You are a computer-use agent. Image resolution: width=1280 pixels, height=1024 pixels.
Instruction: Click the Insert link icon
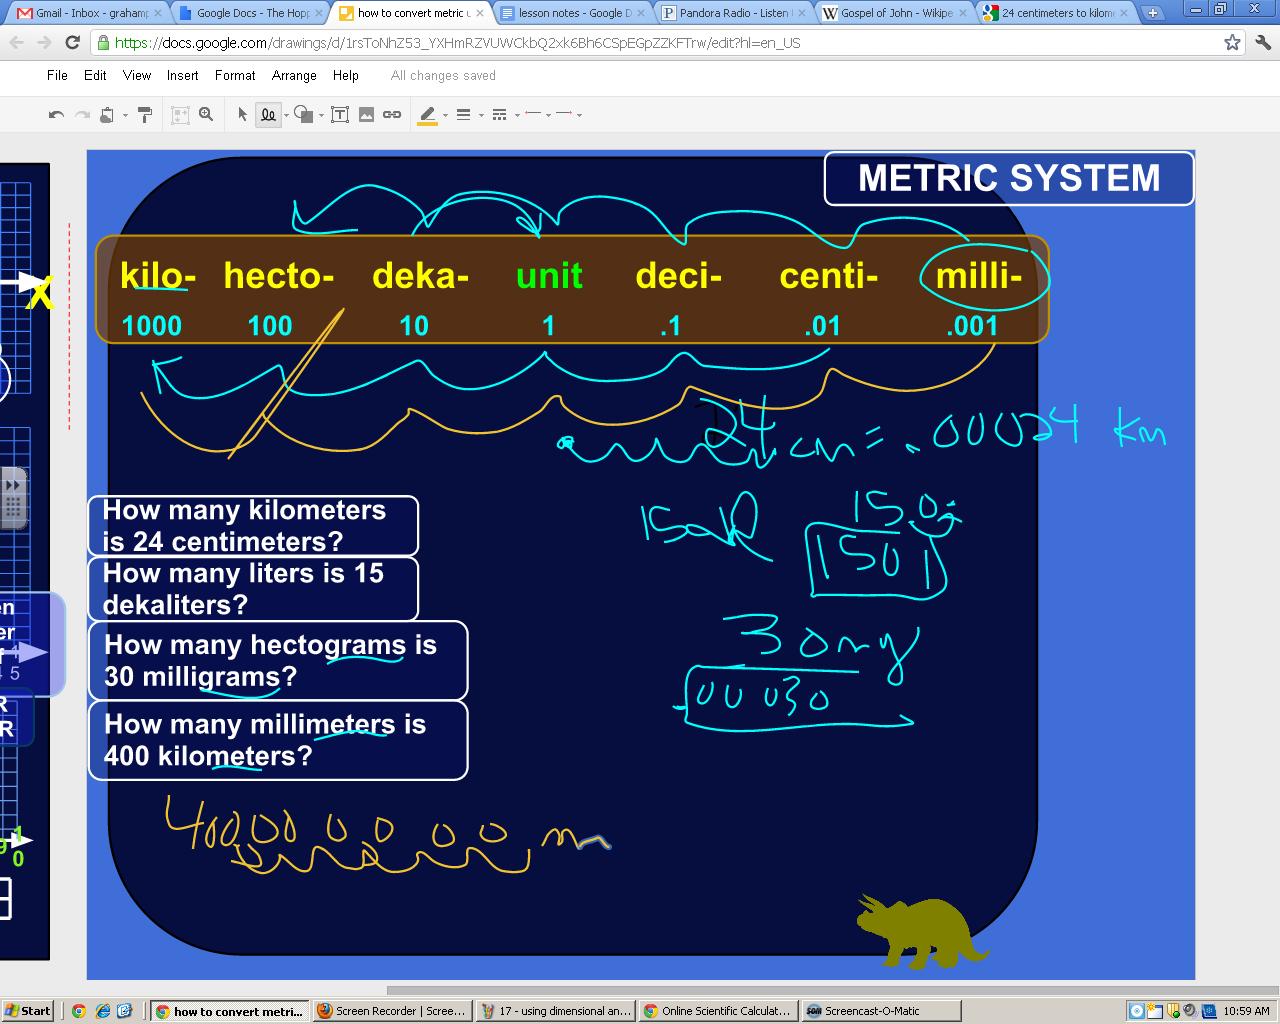tap(392, 115)
